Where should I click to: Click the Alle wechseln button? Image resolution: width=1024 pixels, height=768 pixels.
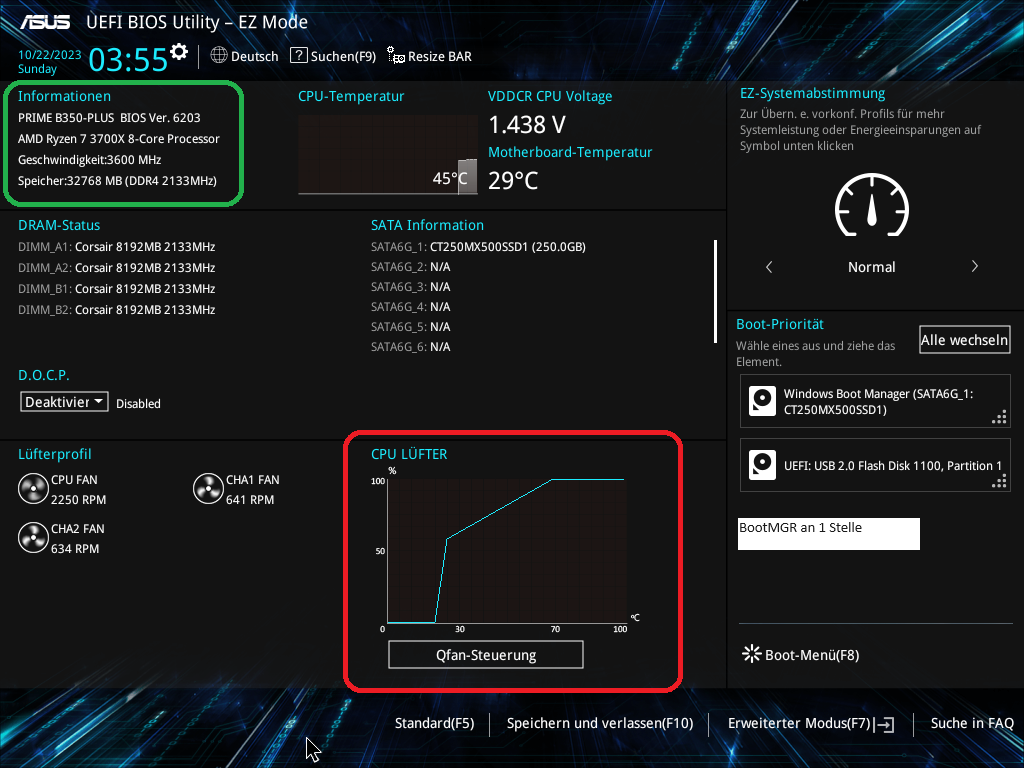(x=965, y=340)
